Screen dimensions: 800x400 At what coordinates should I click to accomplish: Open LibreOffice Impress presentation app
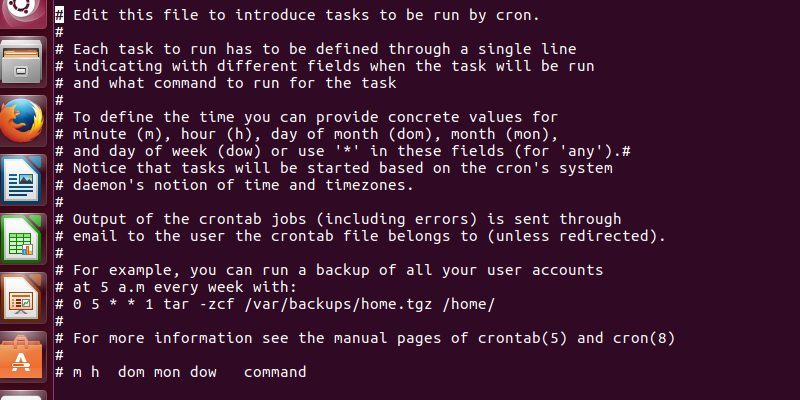click(24, 298)
